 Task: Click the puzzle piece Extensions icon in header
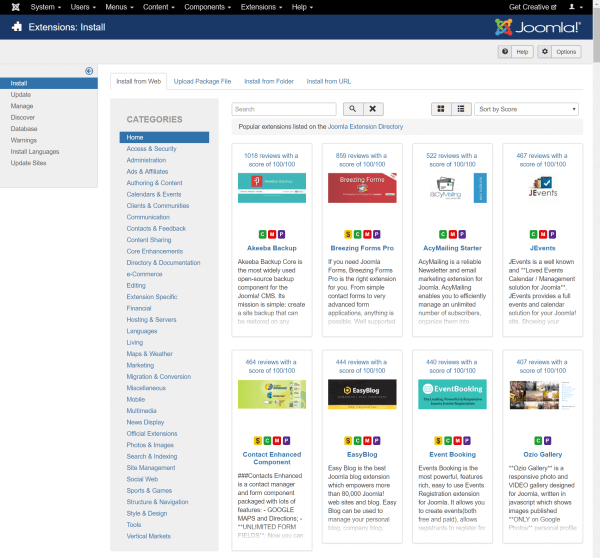(x=17, y=27)
